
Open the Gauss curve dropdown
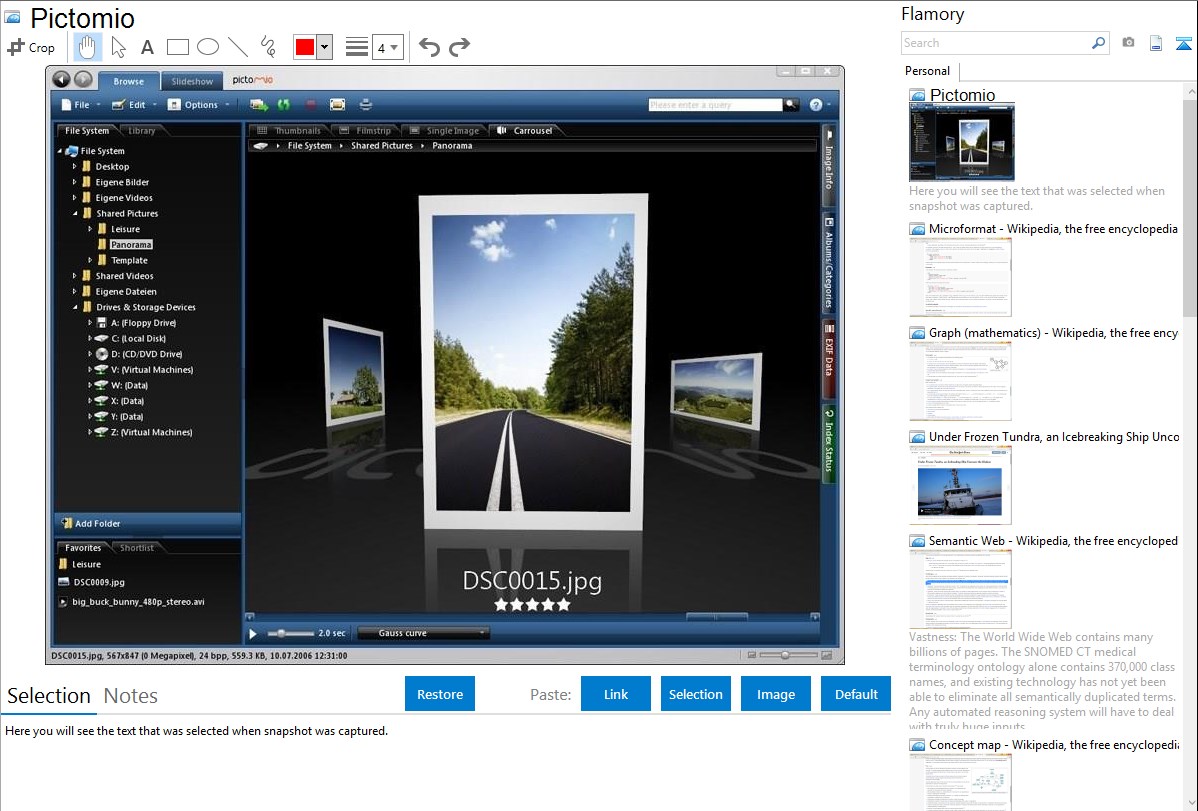click(x=423, y=633)
